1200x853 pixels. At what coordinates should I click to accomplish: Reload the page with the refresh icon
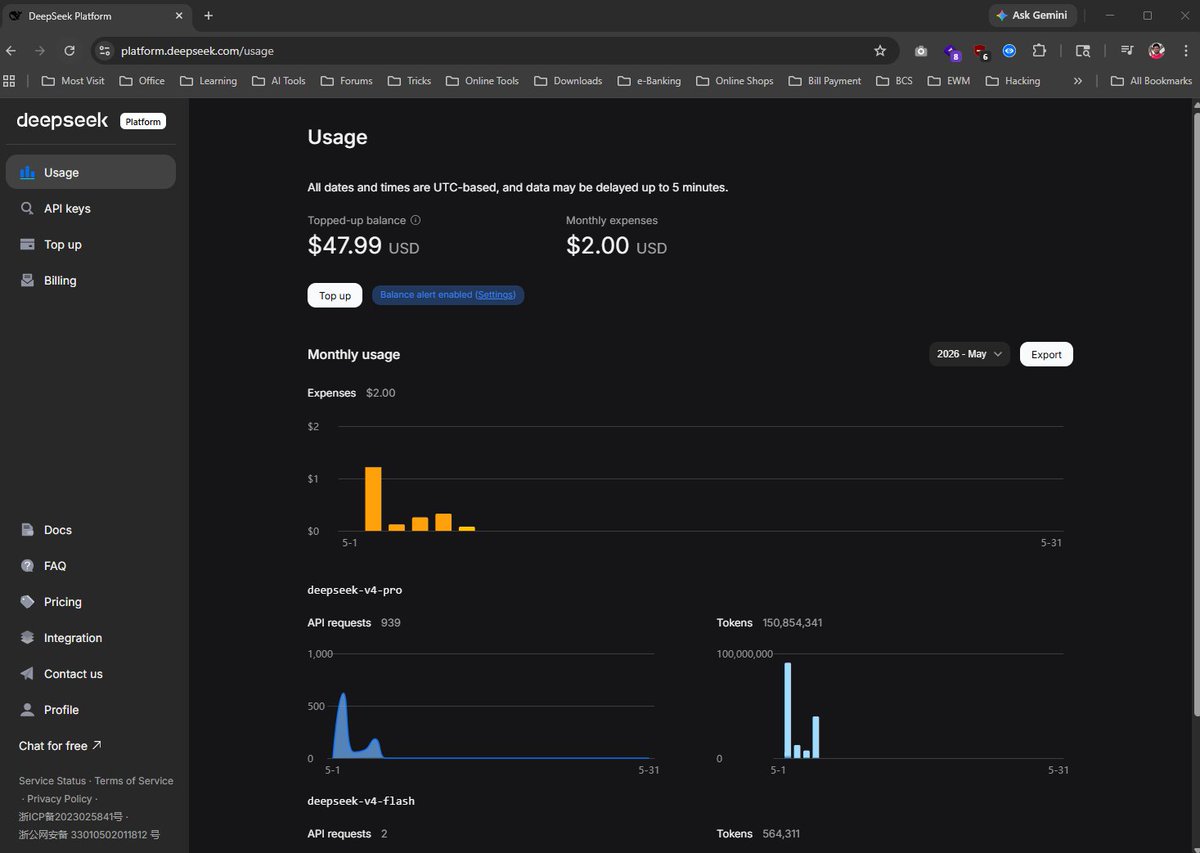[x=69, y=51]
